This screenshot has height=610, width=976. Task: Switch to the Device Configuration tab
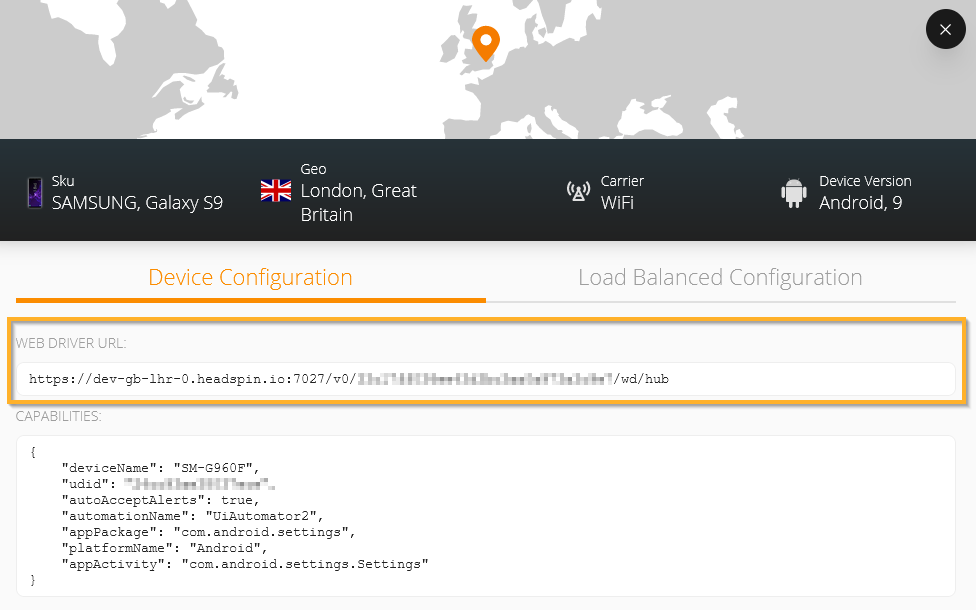tap(250, 278)
